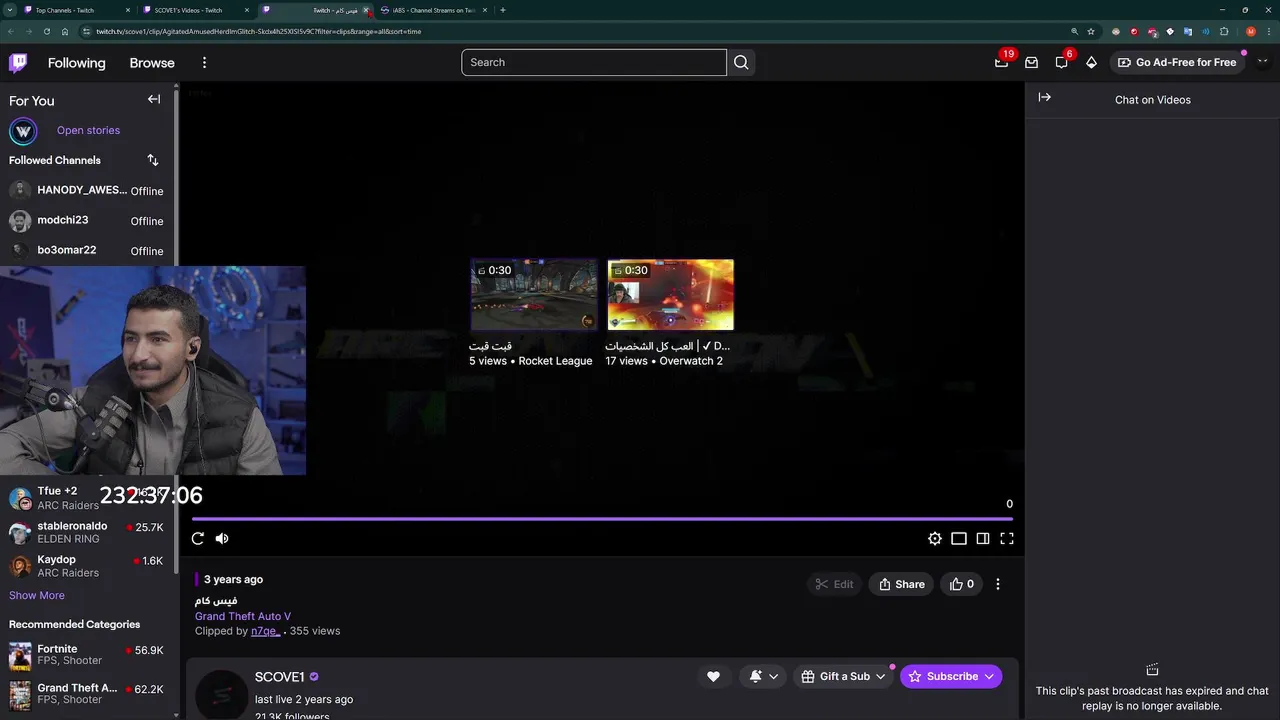The width and height of the screenshot is (1280, 720).
Task: Share this clip
Action: coord(901,584)
